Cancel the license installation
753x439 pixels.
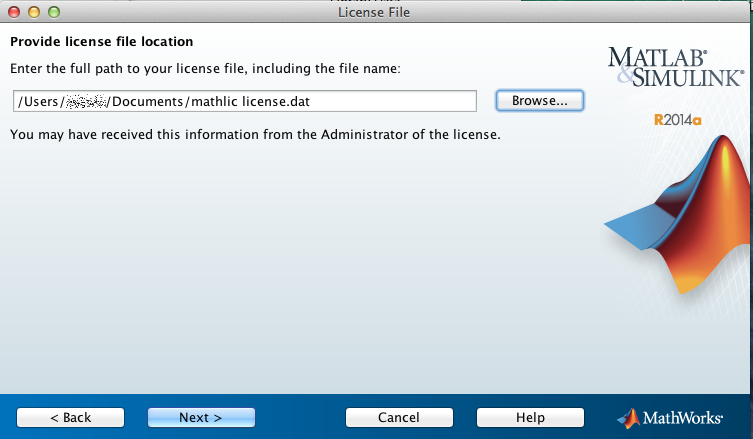[x=399, y=417]
